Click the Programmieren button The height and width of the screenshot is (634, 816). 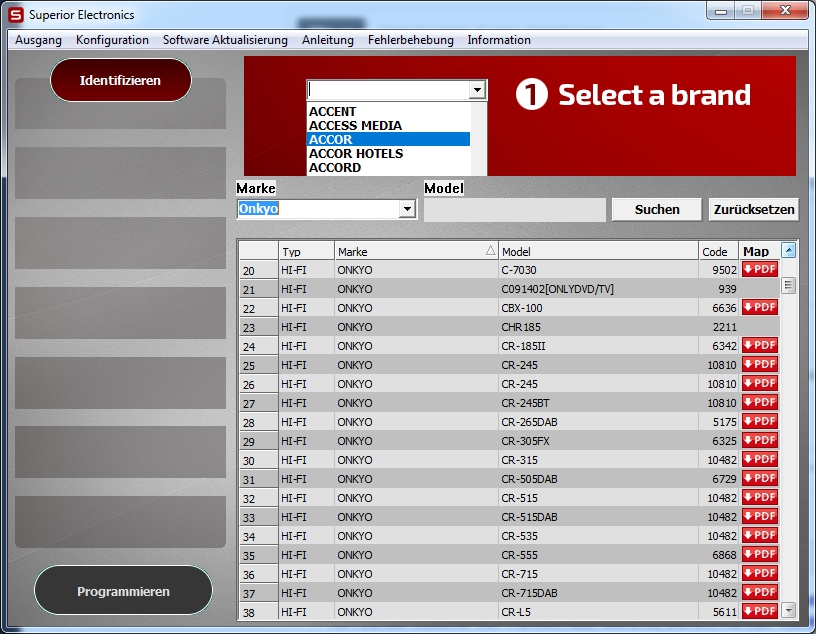point(123,591)
